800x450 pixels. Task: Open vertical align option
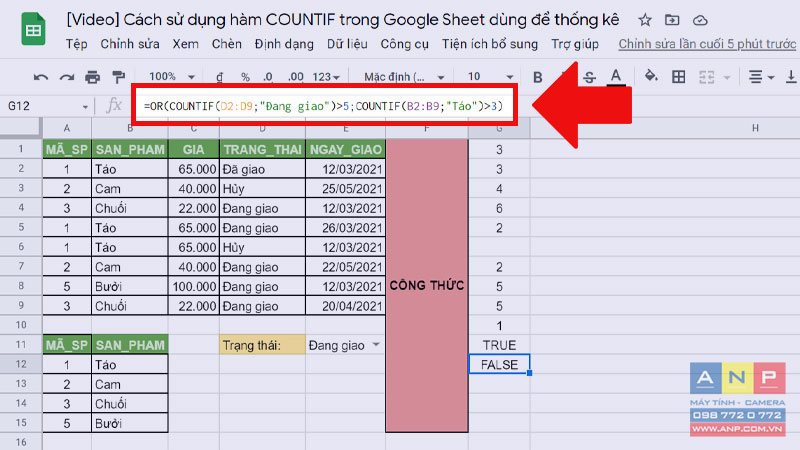(x=791, y=77)
